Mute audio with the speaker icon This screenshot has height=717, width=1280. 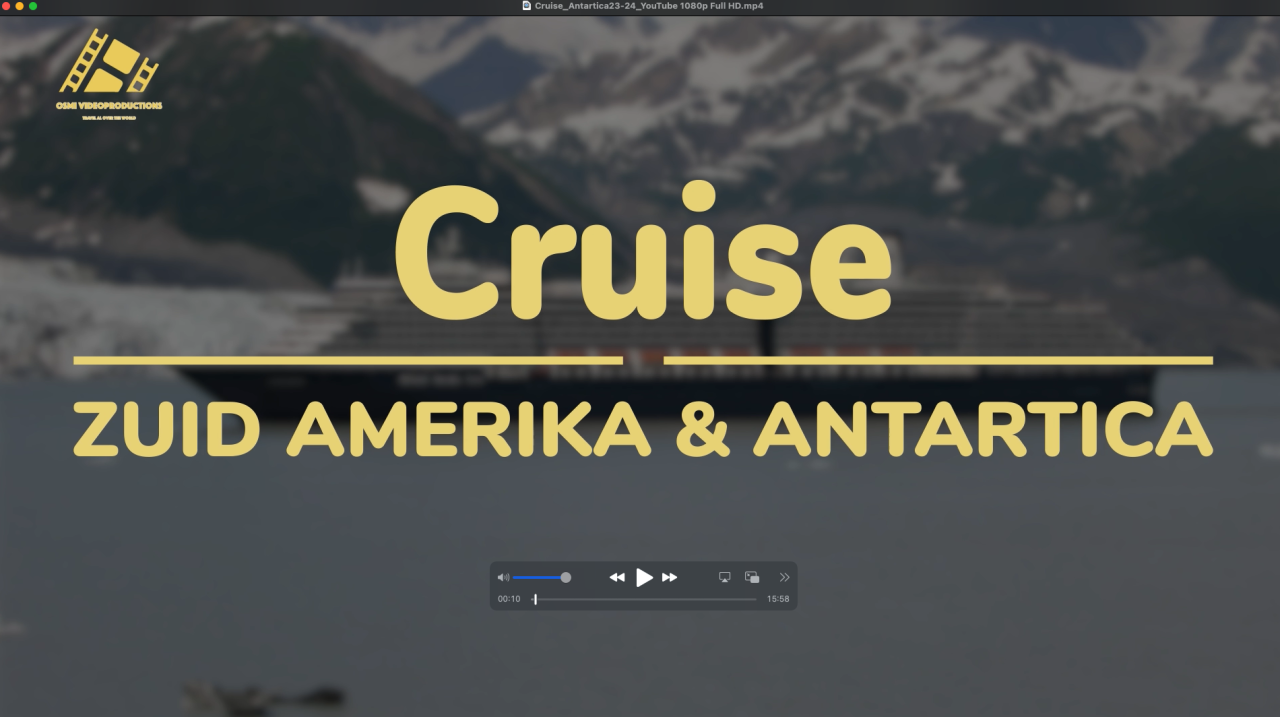click(503, 577)
